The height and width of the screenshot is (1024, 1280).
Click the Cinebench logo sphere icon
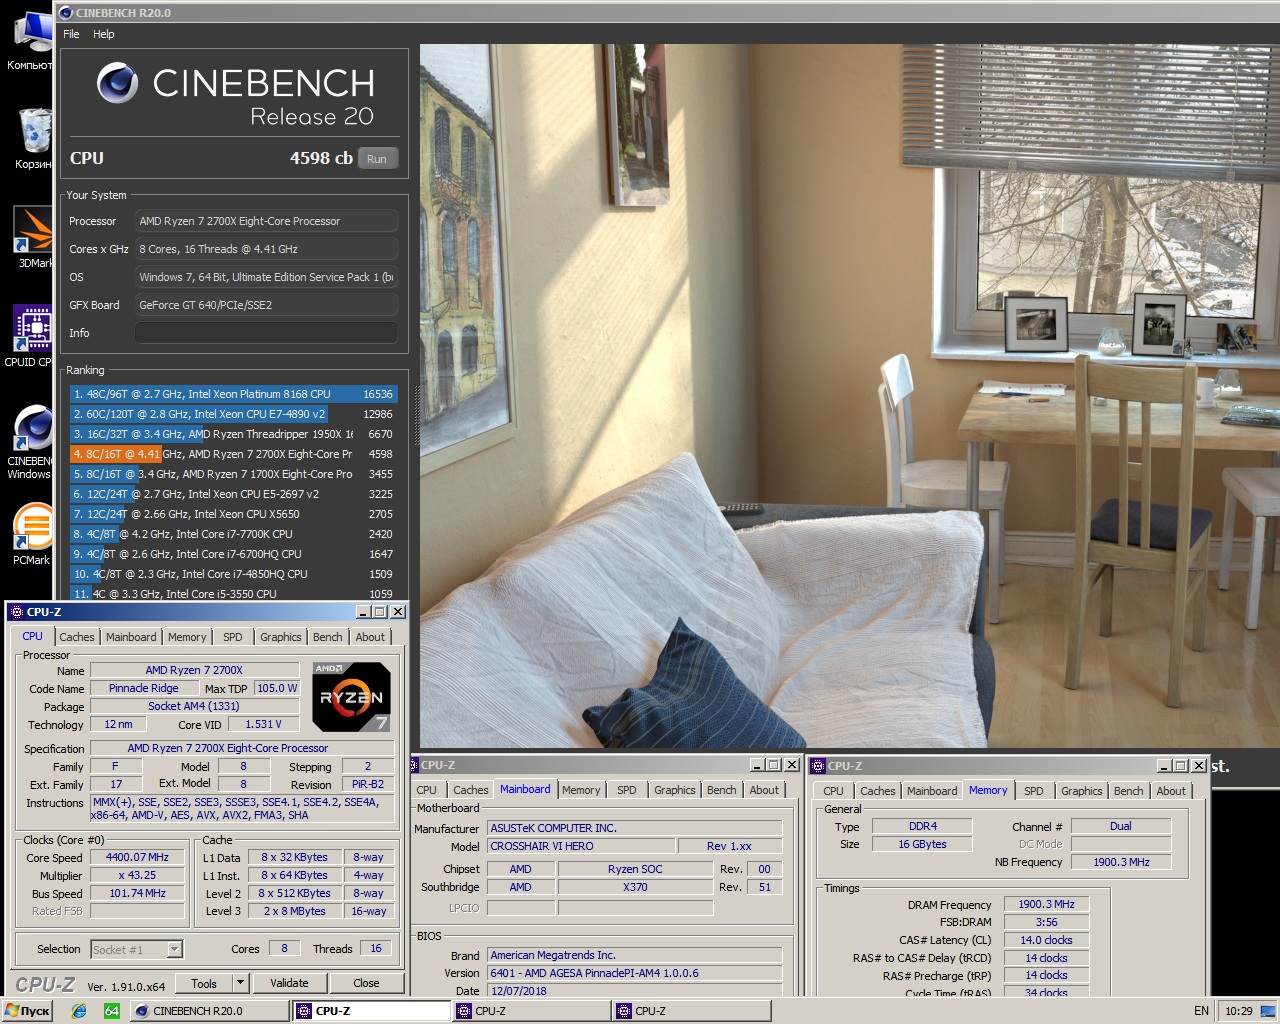click(x=117, y=83)
